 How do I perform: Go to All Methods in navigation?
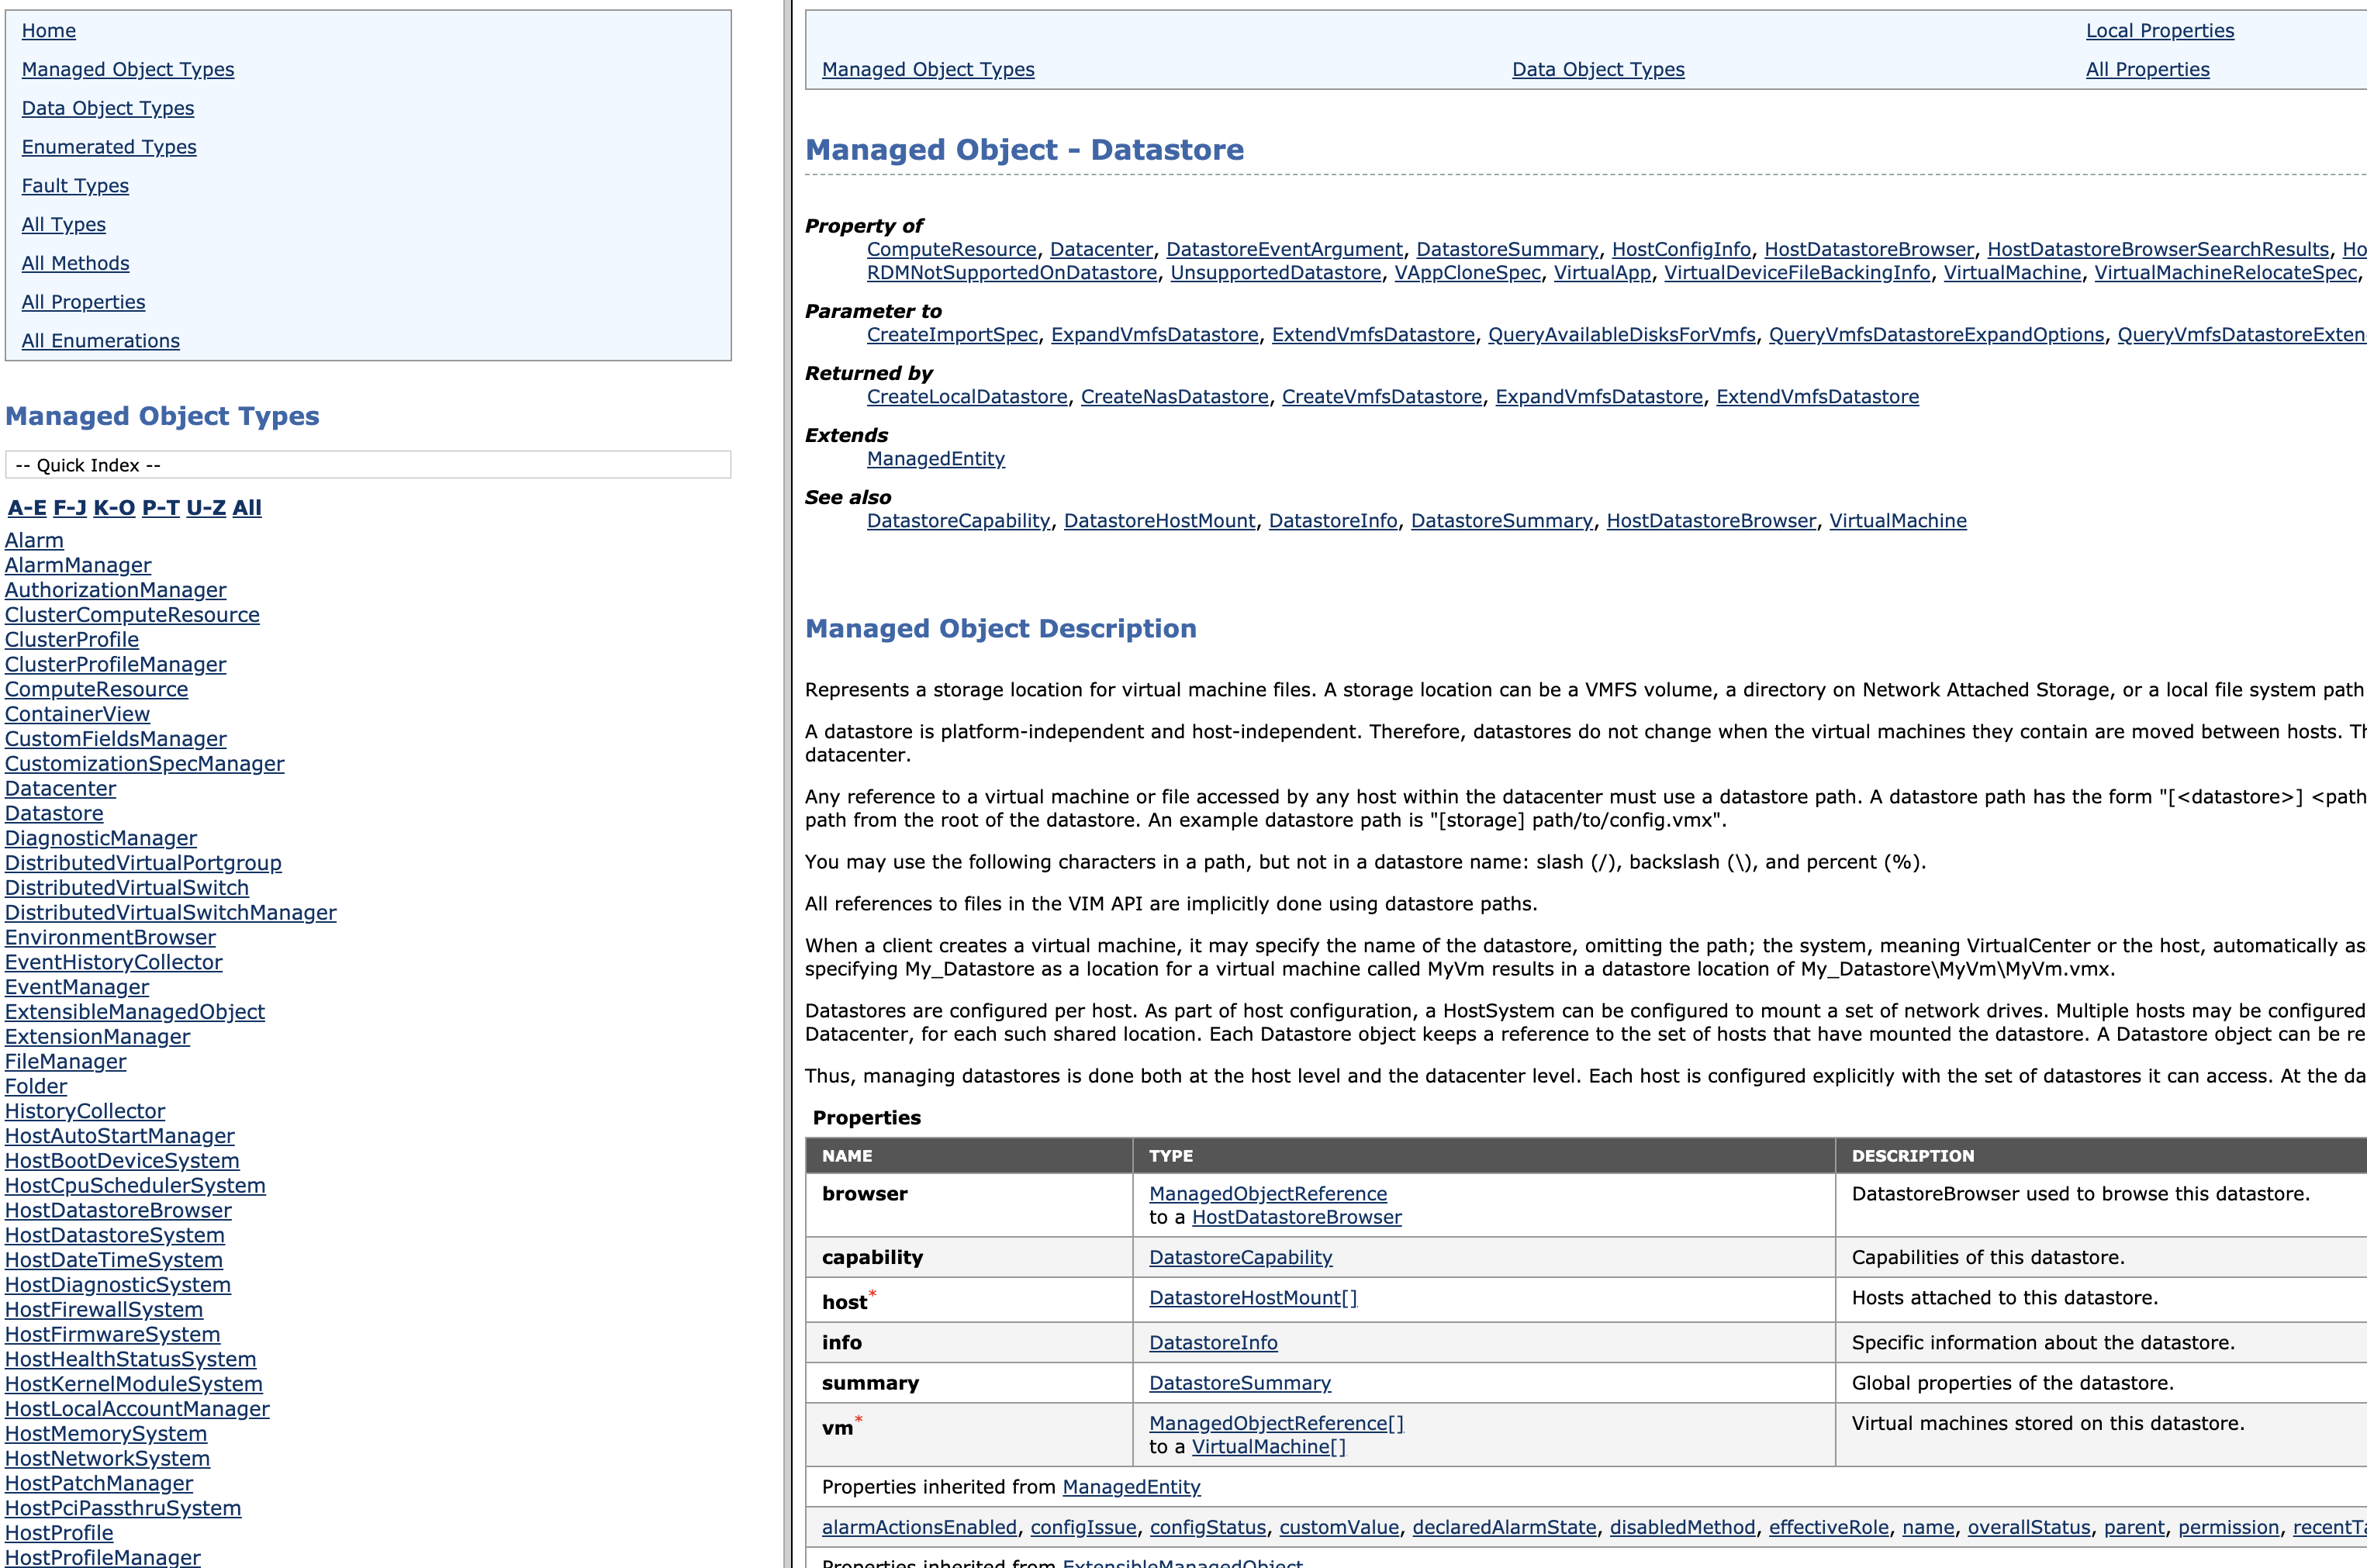[x=75, y=263]
